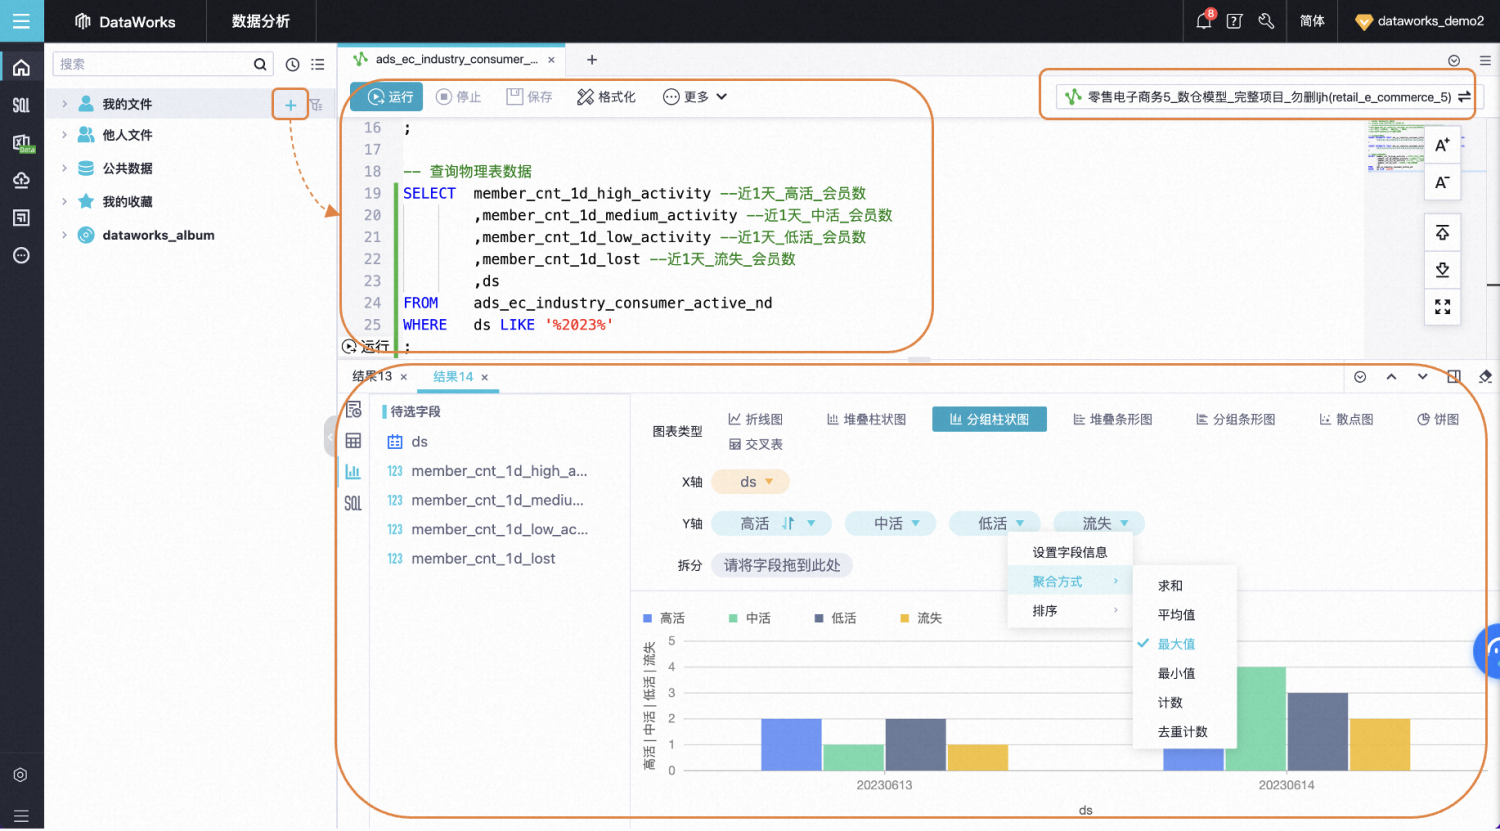Open the help question-mark icon
The image size is (1500, 831).
(x=1234, y=21)
